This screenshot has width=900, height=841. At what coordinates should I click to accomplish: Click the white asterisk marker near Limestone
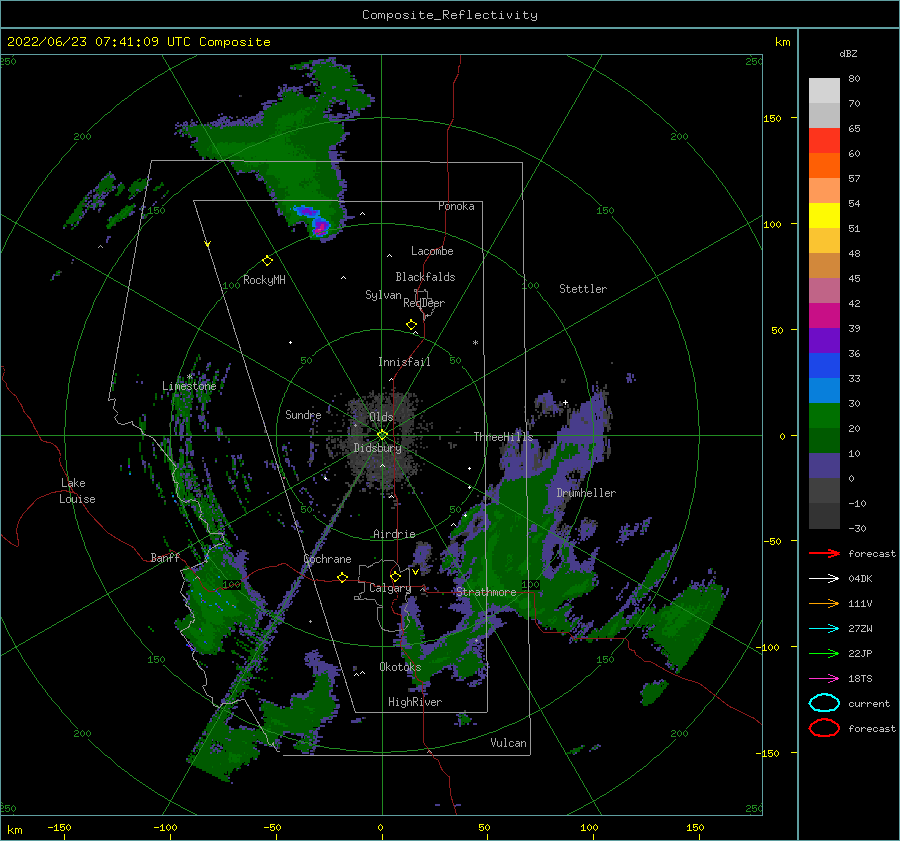tap(189, 377)
